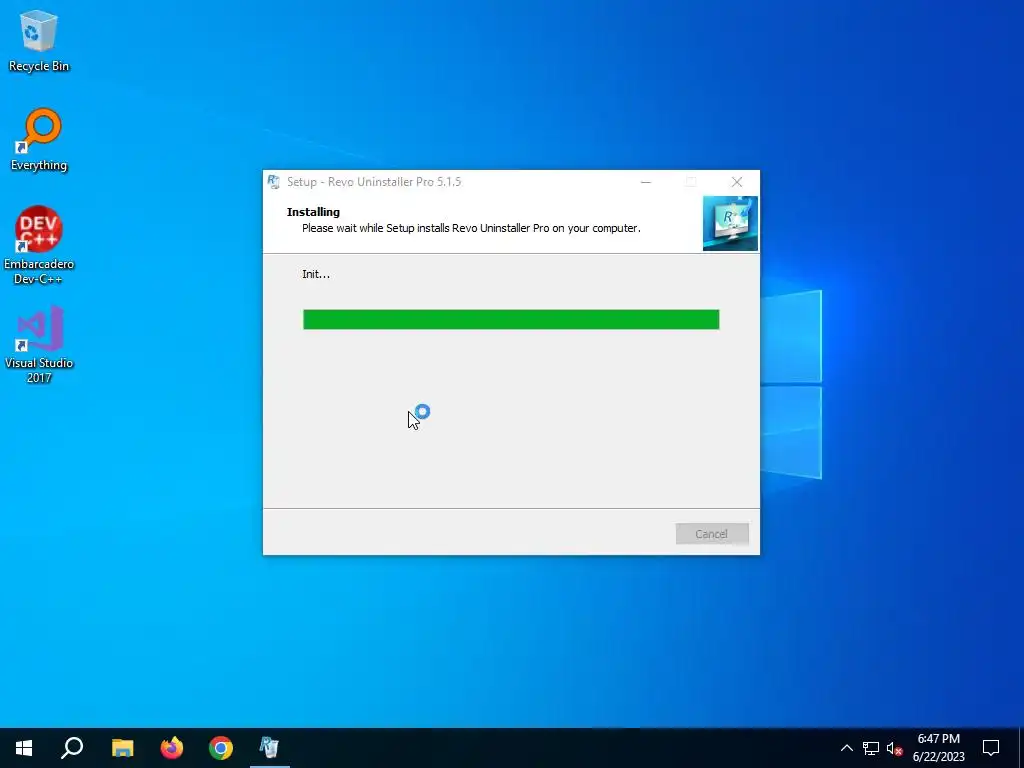This screenshot has height=768, width=1024.
Task: Open File Explorer from the taskbar
Action: coord(122,748)
